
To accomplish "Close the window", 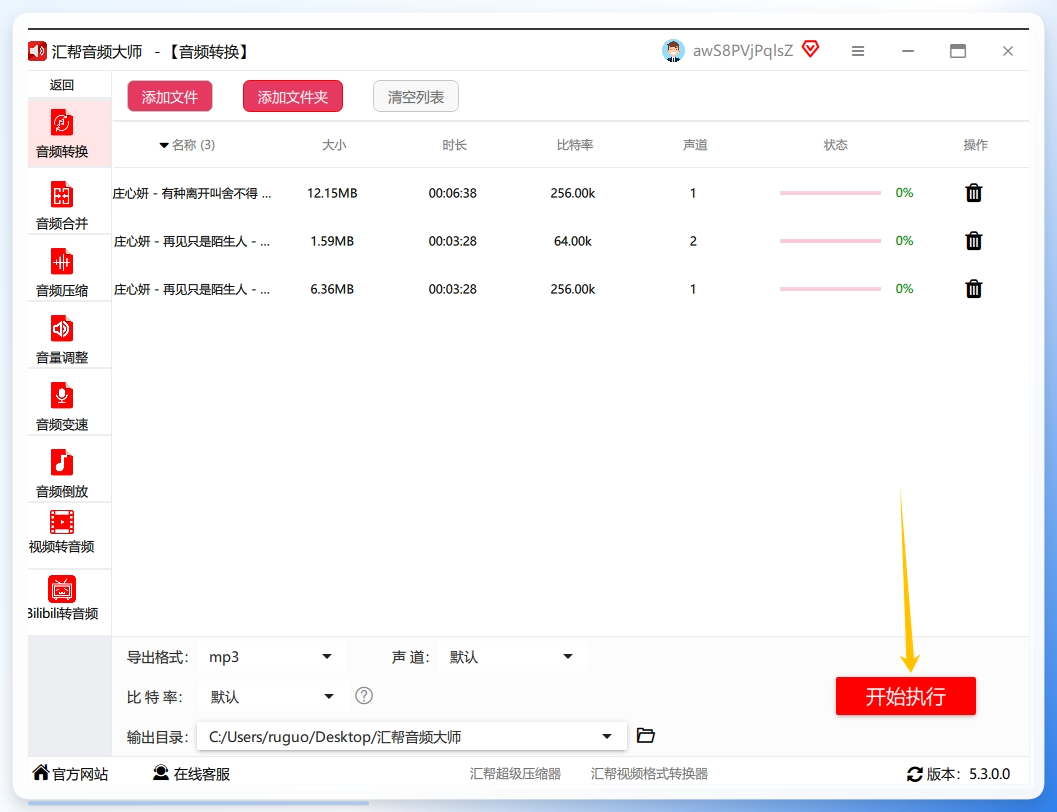I will pos(1008,51).
